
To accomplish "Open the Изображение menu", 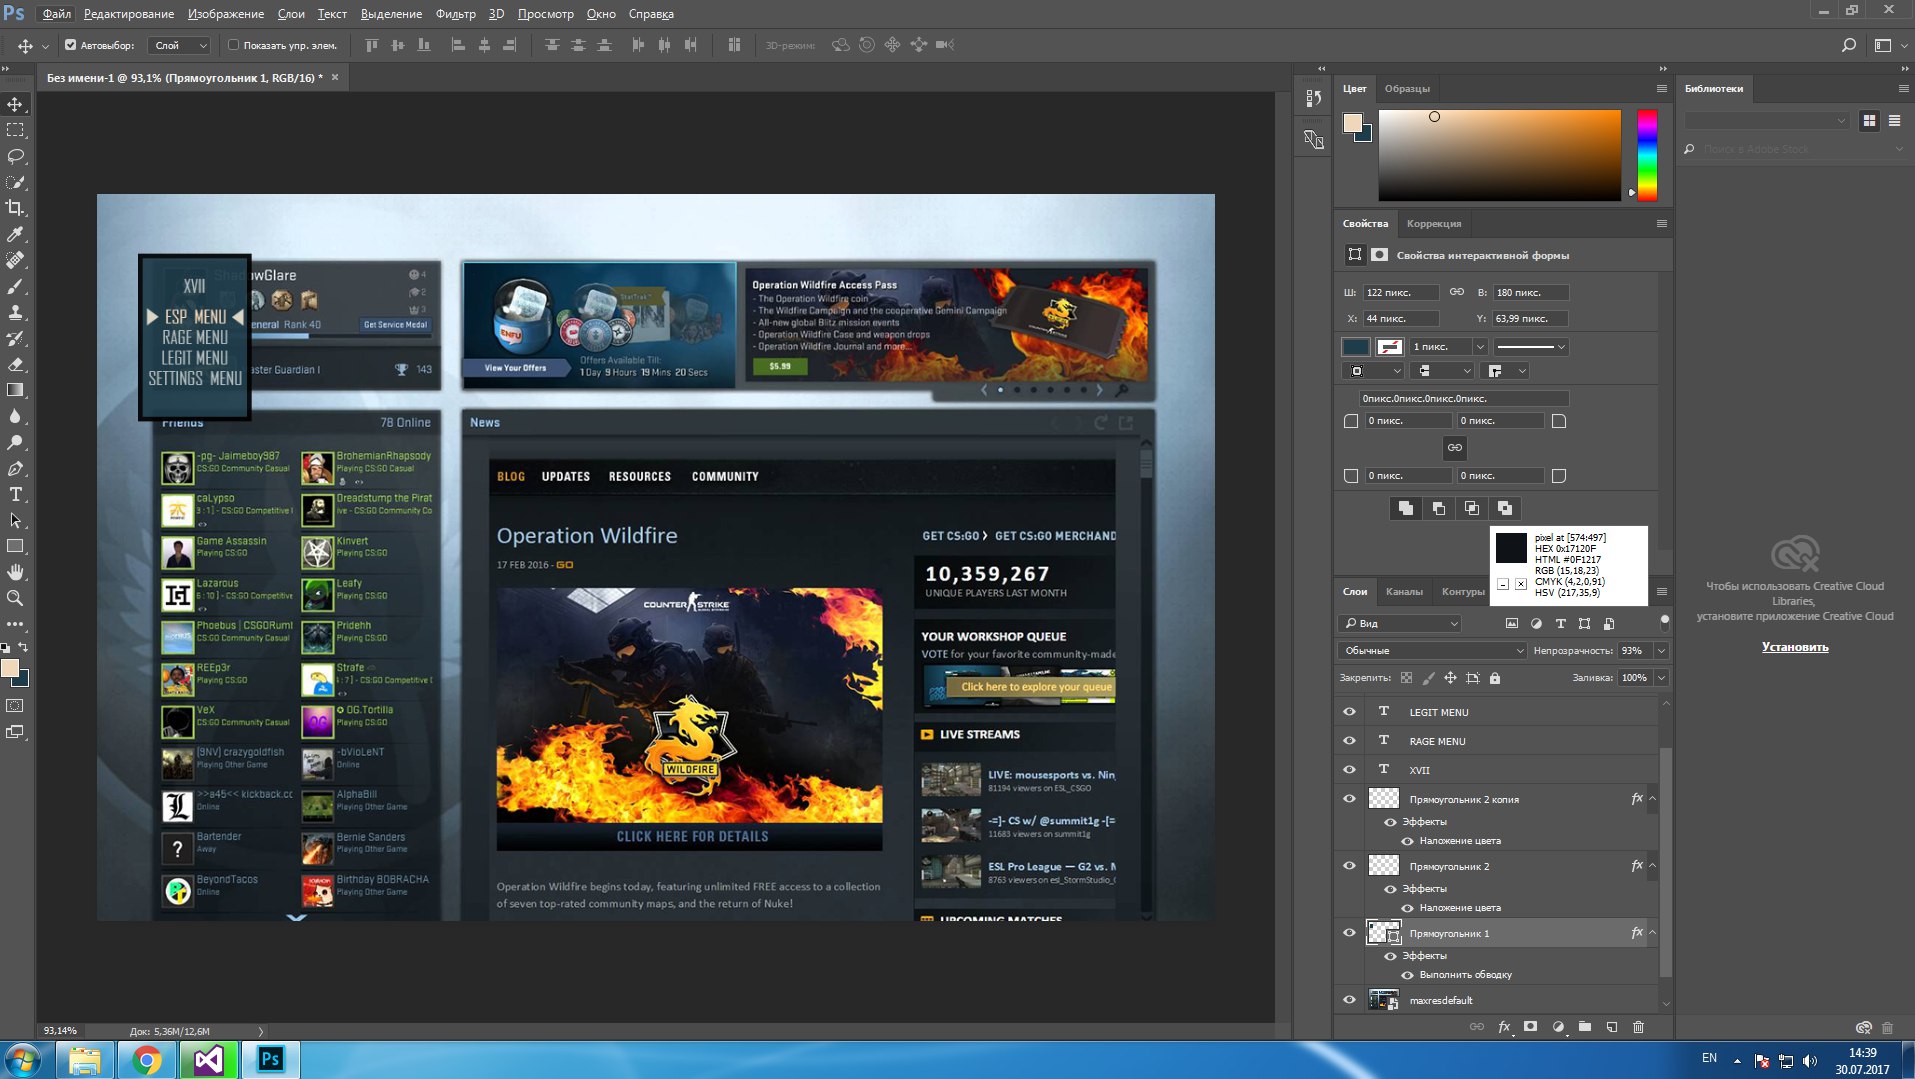I will click(x=226, y=14).
